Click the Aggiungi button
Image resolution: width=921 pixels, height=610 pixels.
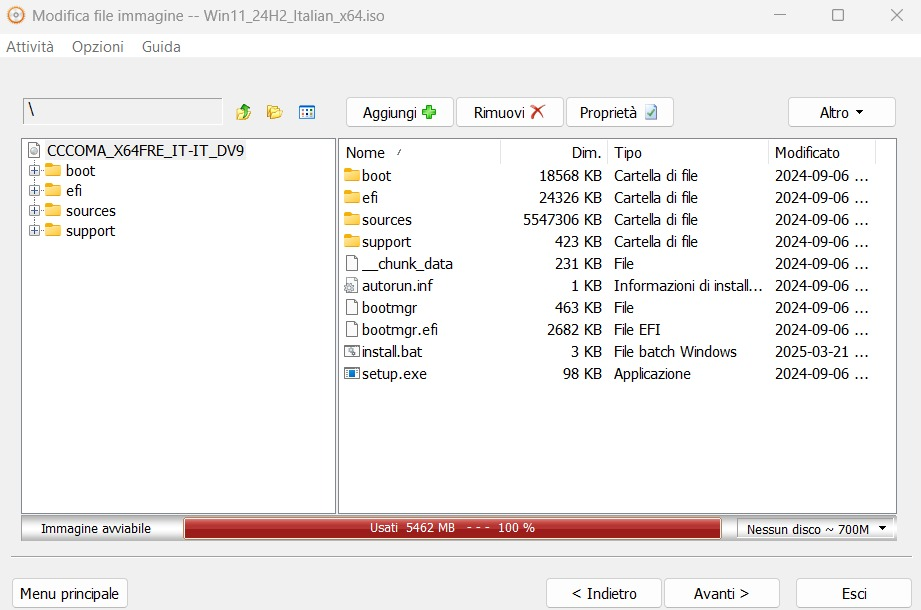coord(399,112)
